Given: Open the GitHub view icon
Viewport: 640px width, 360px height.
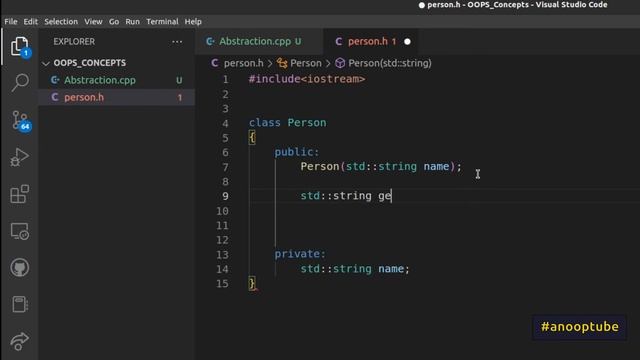Looking at the screenshot, I should (x=20, y=268).
